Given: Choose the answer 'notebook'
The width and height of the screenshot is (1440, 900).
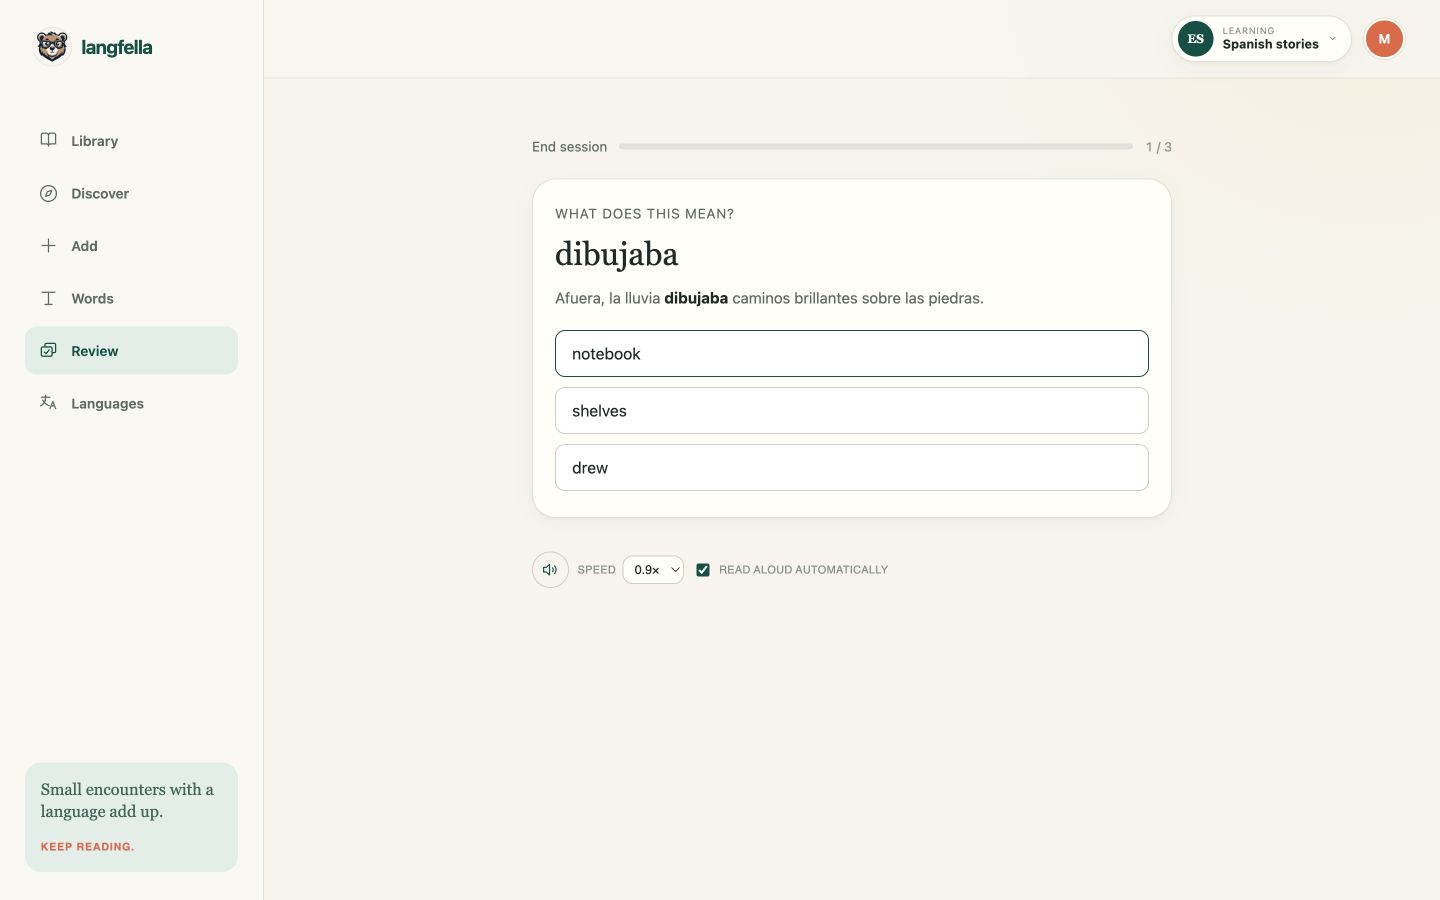Looking at the screenshot, I should coord(852,354).
